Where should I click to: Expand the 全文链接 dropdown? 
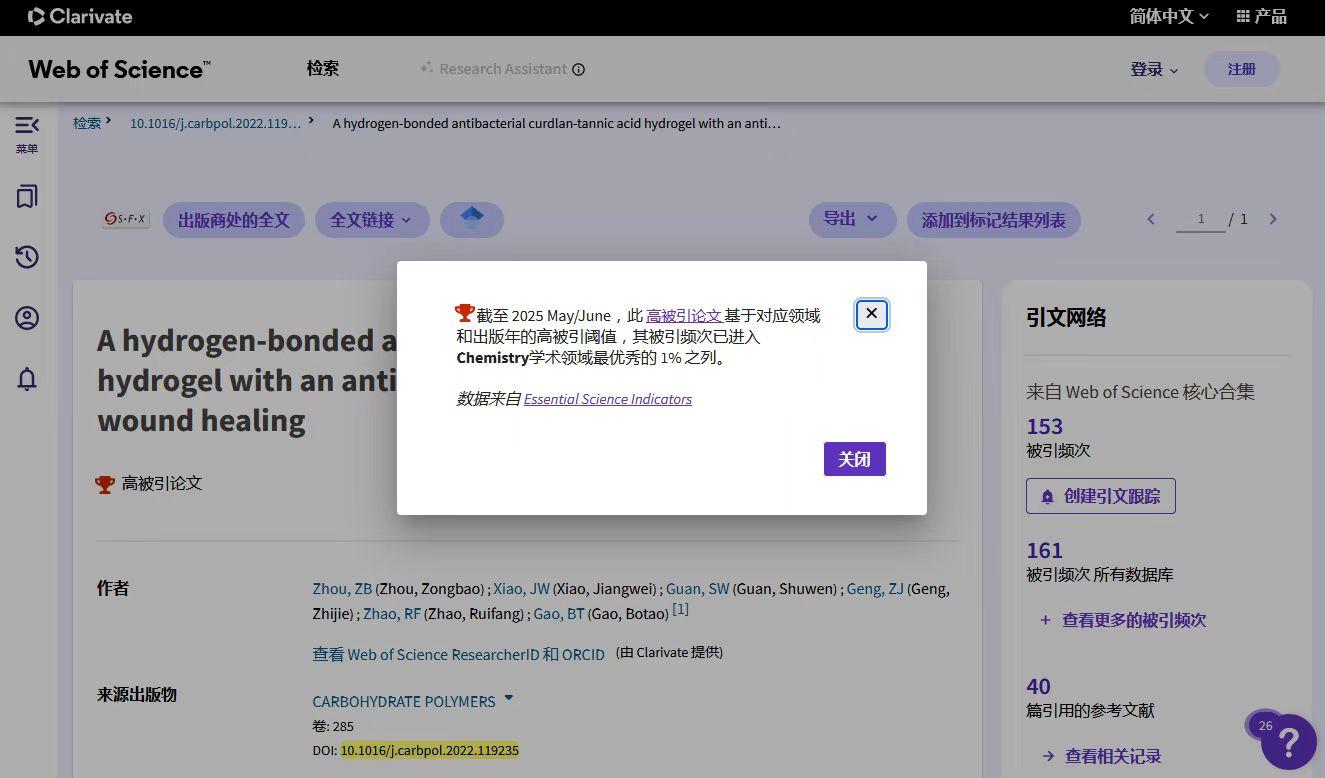[x=371, y=219]
